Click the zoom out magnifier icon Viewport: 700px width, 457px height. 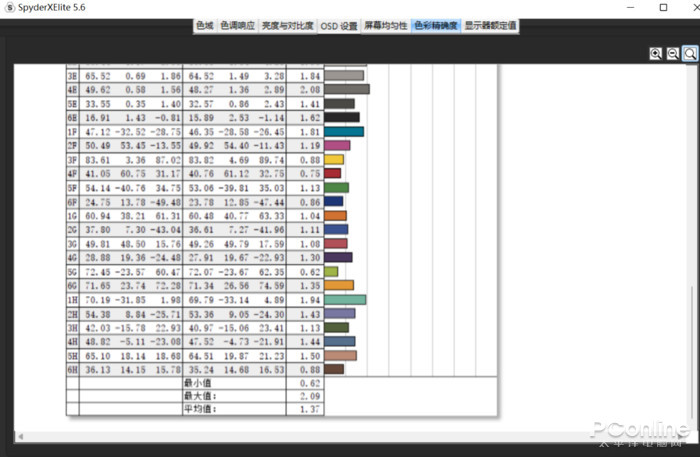[673, 54]
